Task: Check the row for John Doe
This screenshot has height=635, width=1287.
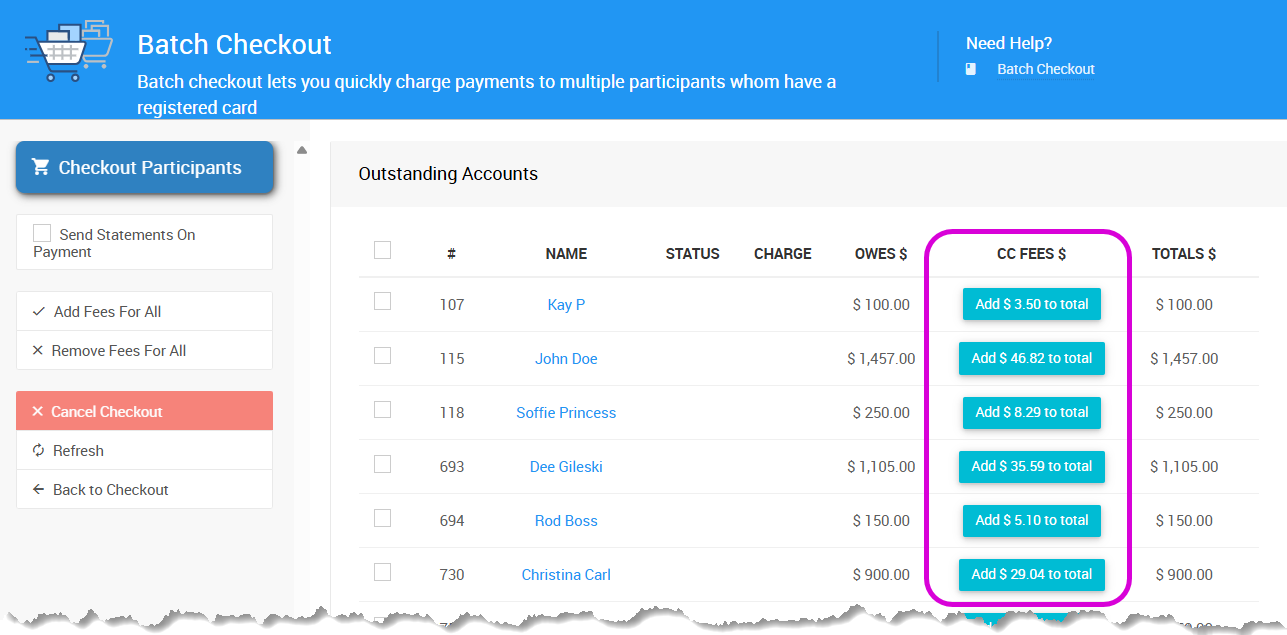Action: (382, 355)
